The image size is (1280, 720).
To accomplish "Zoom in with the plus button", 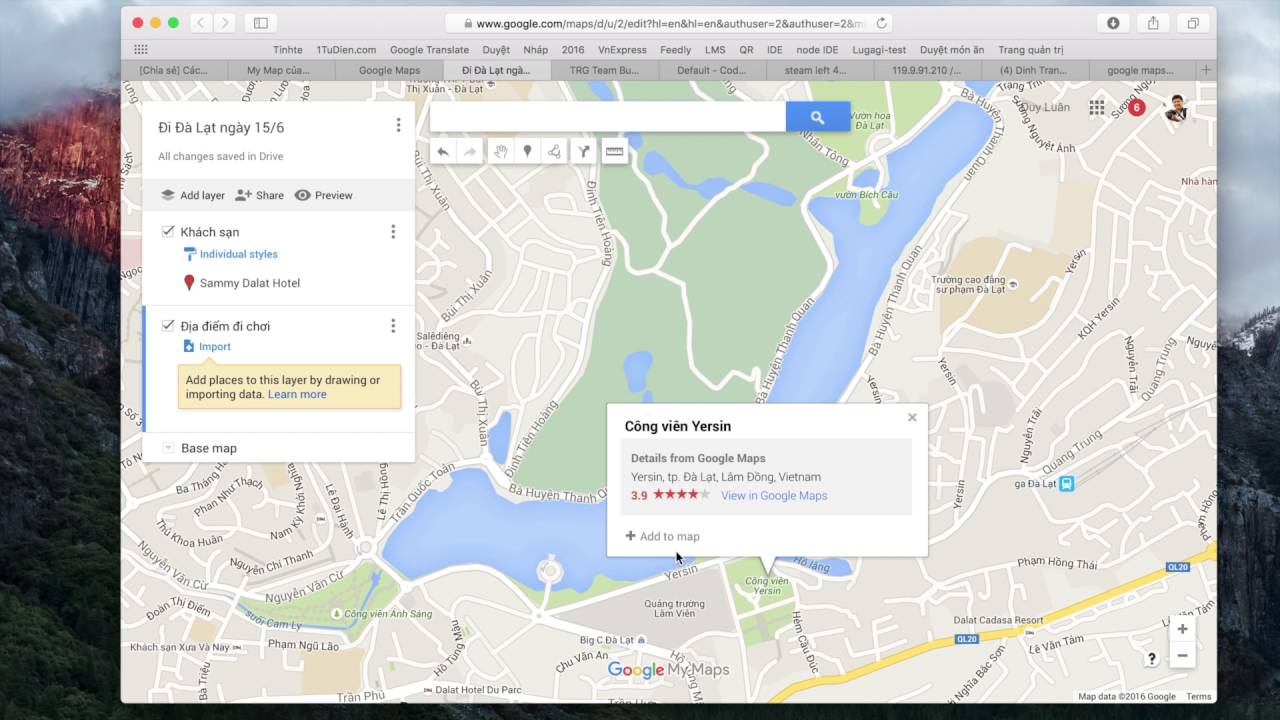I will (x=1182, y=629).
